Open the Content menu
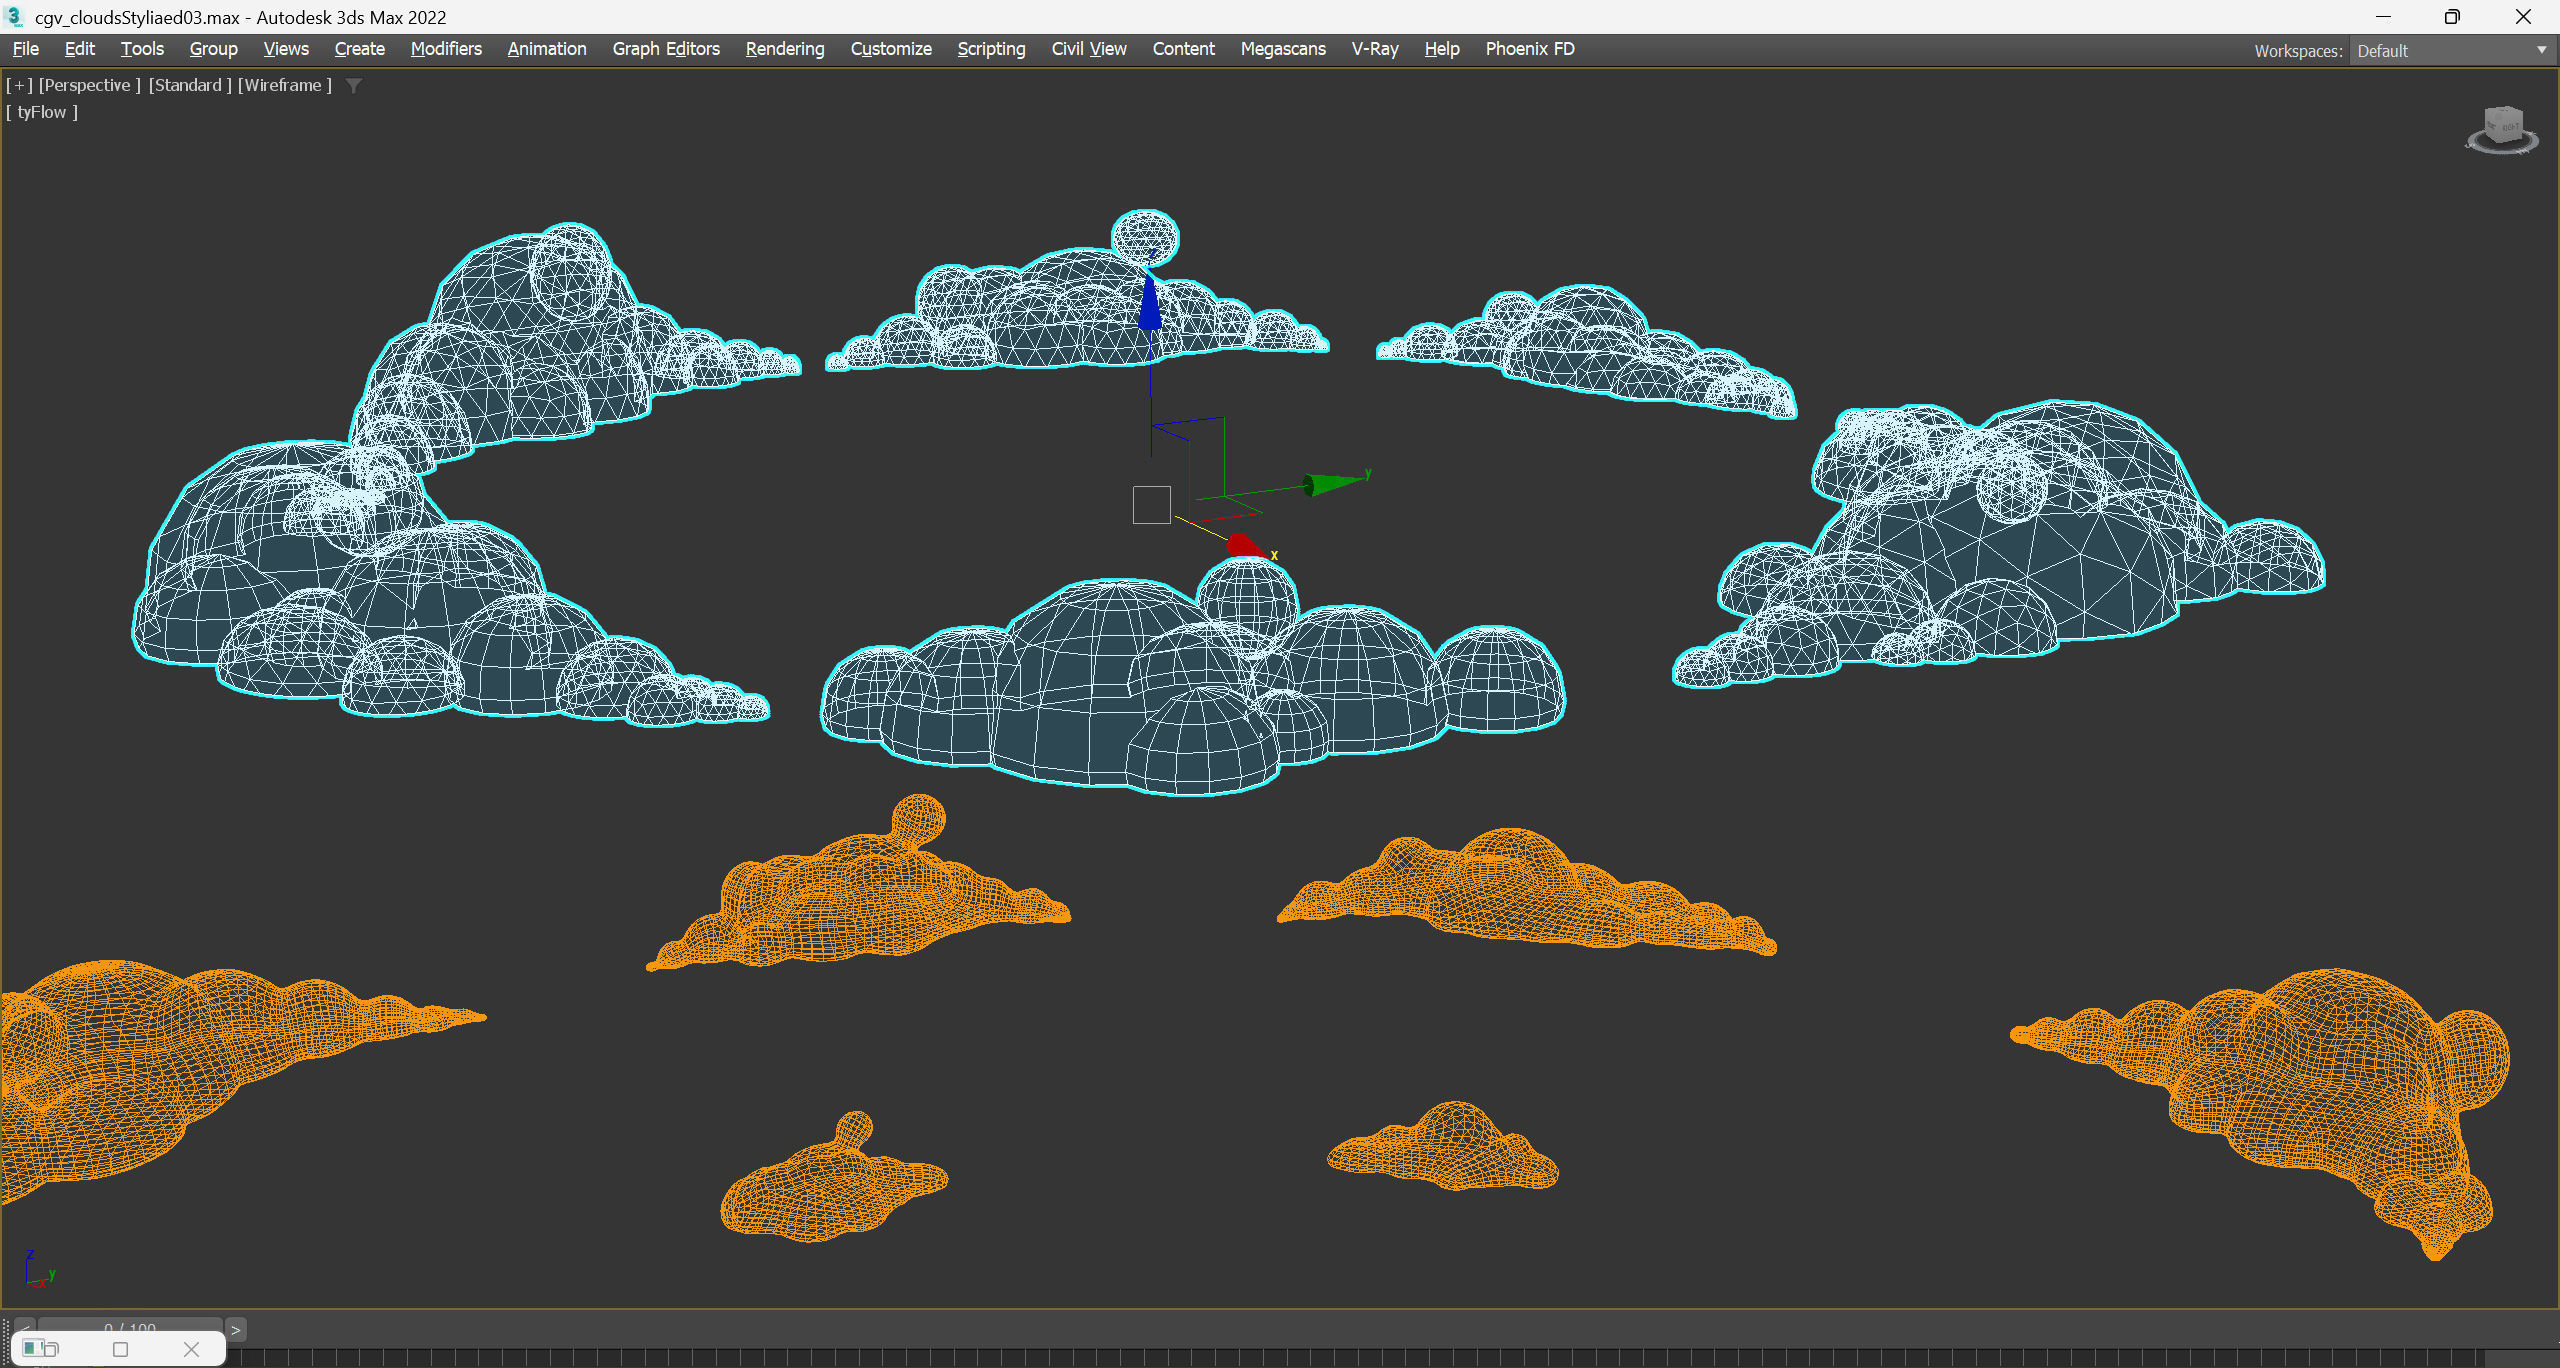 coord(1183,49)
